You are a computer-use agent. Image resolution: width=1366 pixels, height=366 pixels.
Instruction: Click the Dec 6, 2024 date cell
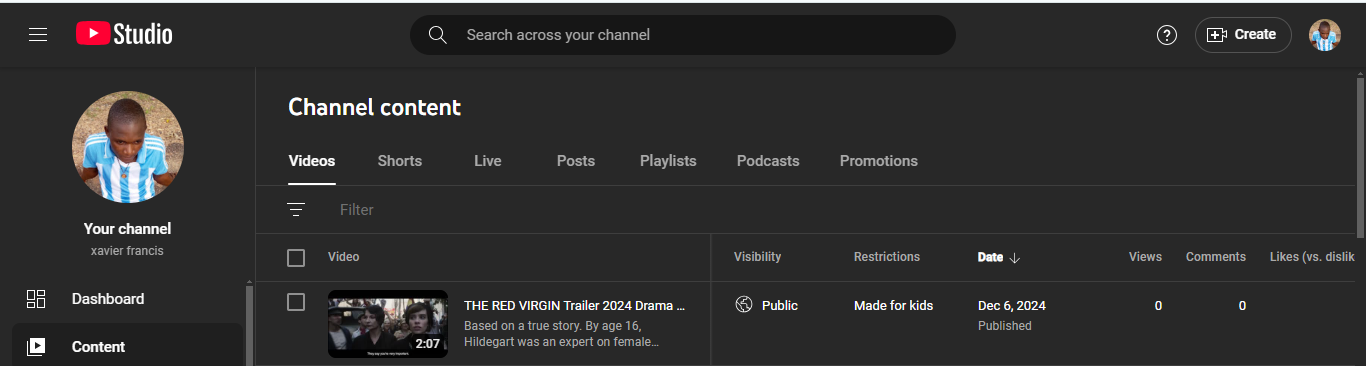point(1012,306)
